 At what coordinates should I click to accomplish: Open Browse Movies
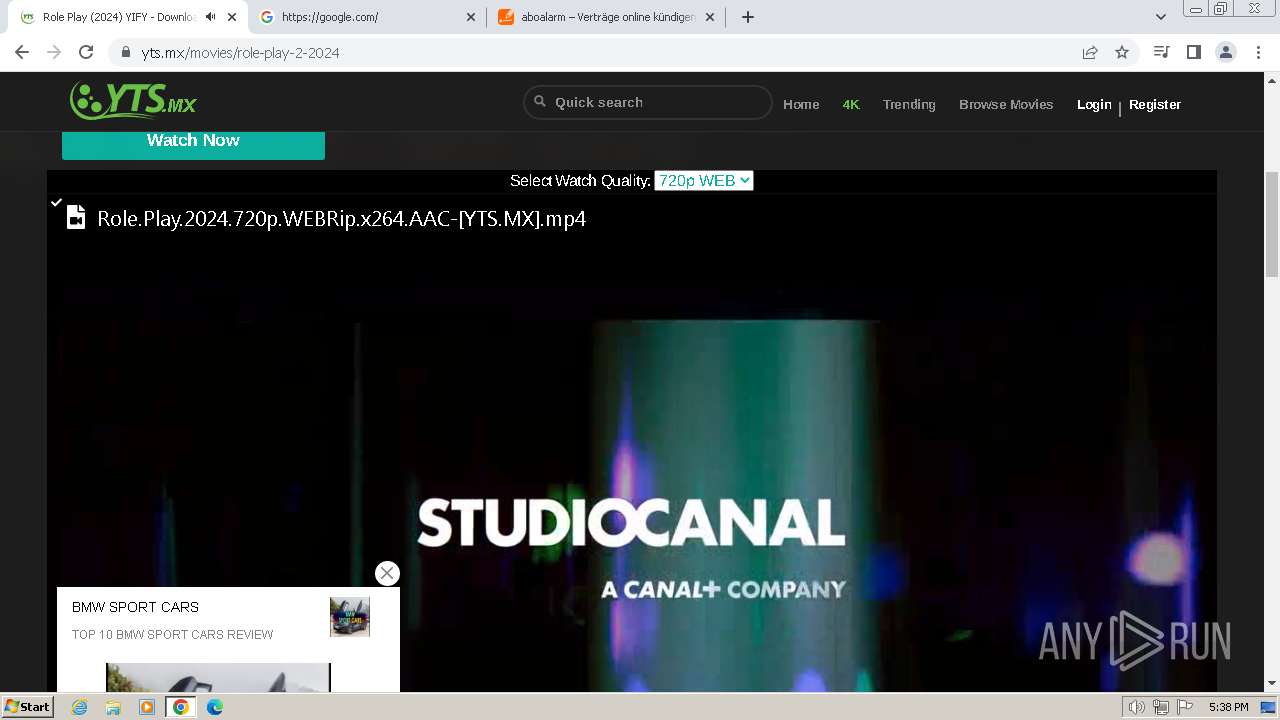(x=1006, y=104)
